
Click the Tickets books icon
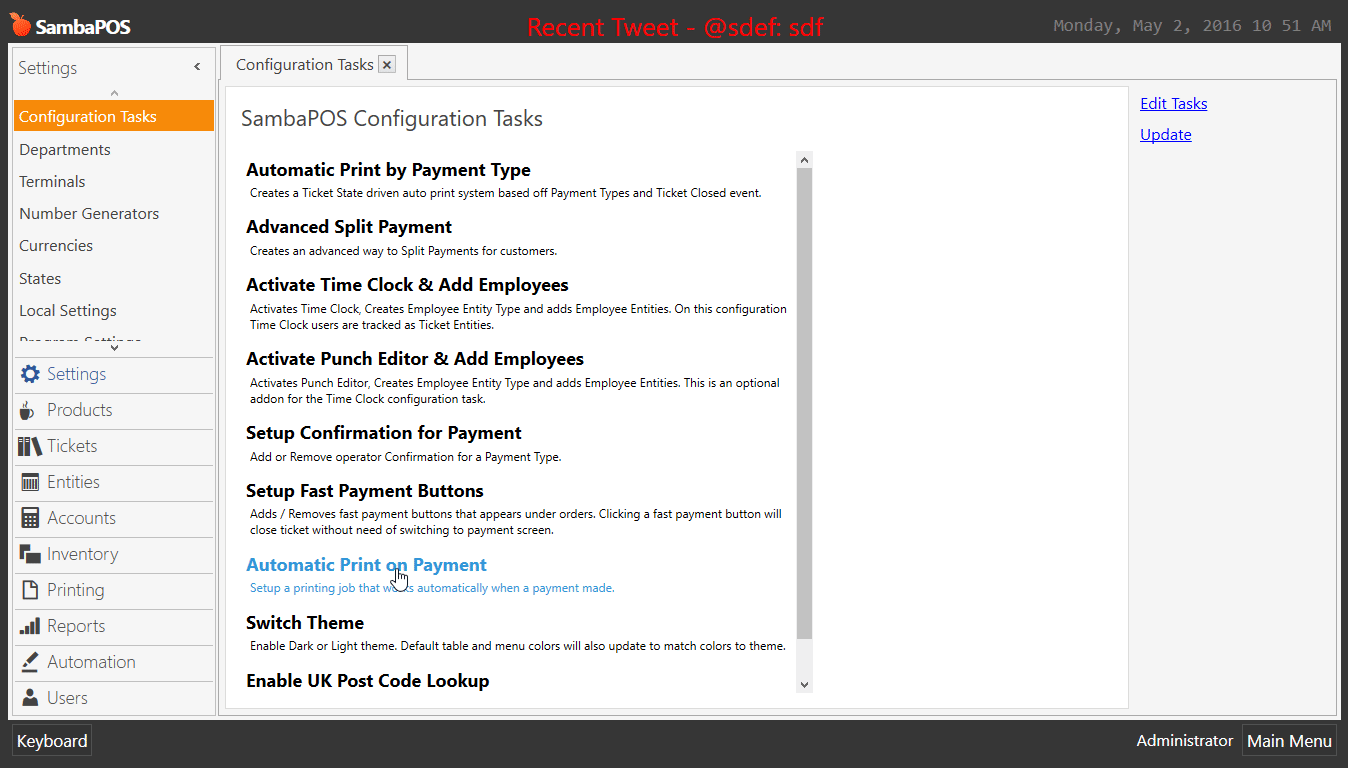click(30, 446)
